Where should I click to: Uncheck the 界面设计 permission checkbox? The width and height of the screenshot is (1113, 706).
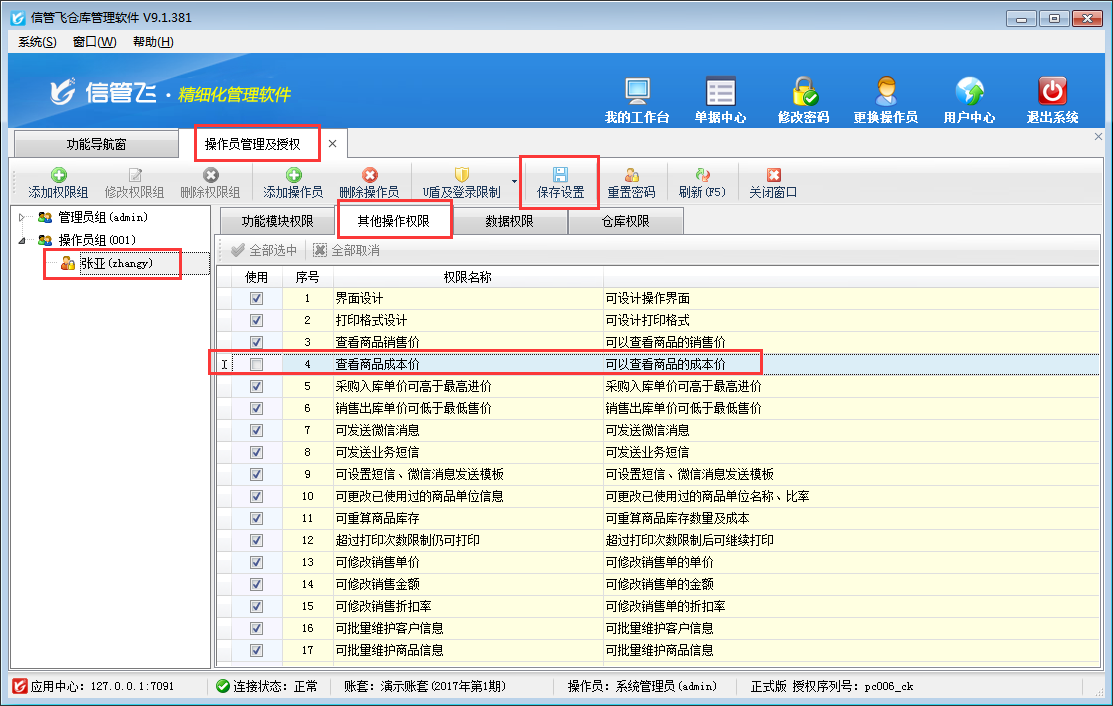click(257, 299)
